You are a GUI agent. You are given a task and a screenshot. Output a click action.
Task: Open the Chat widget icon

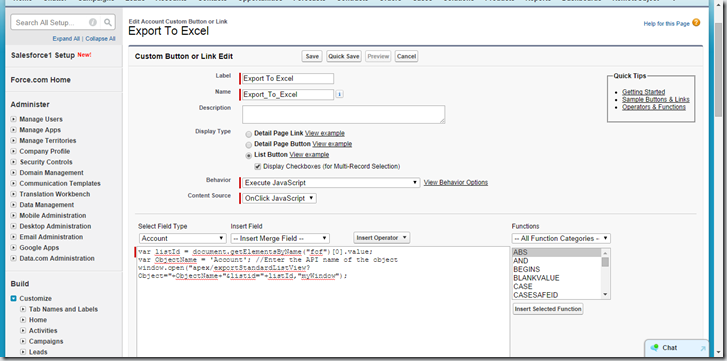pos(655,348)
